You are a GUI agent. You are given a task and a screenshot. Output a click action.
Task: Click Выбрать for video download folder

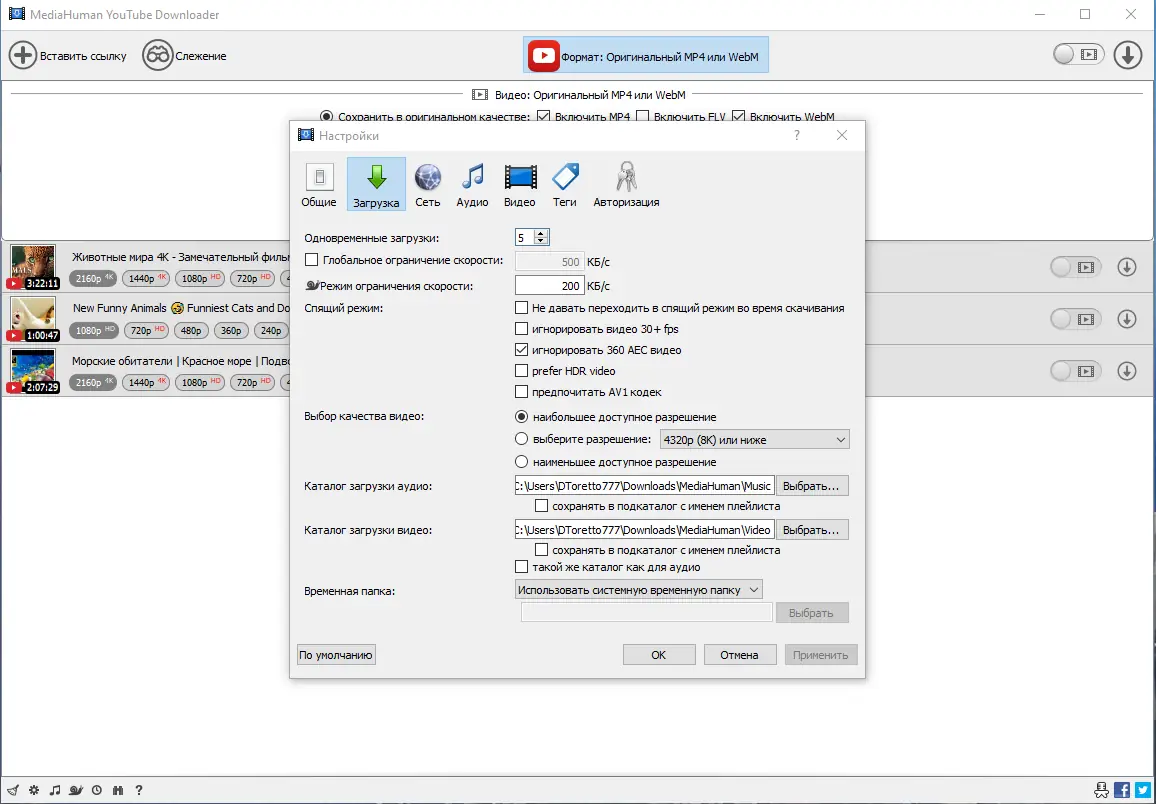click(x=812, y=530)
